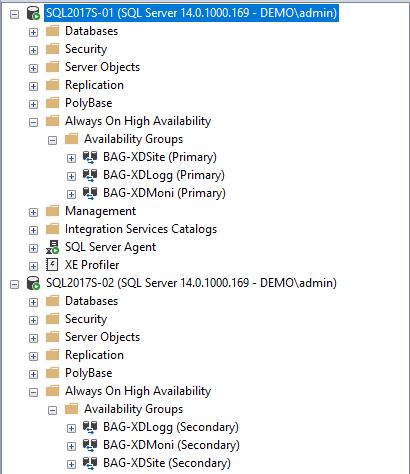Expand the BAG-XDMoni (Secondary) group
The width and height of the screenshot is (410, 474).
71,446
